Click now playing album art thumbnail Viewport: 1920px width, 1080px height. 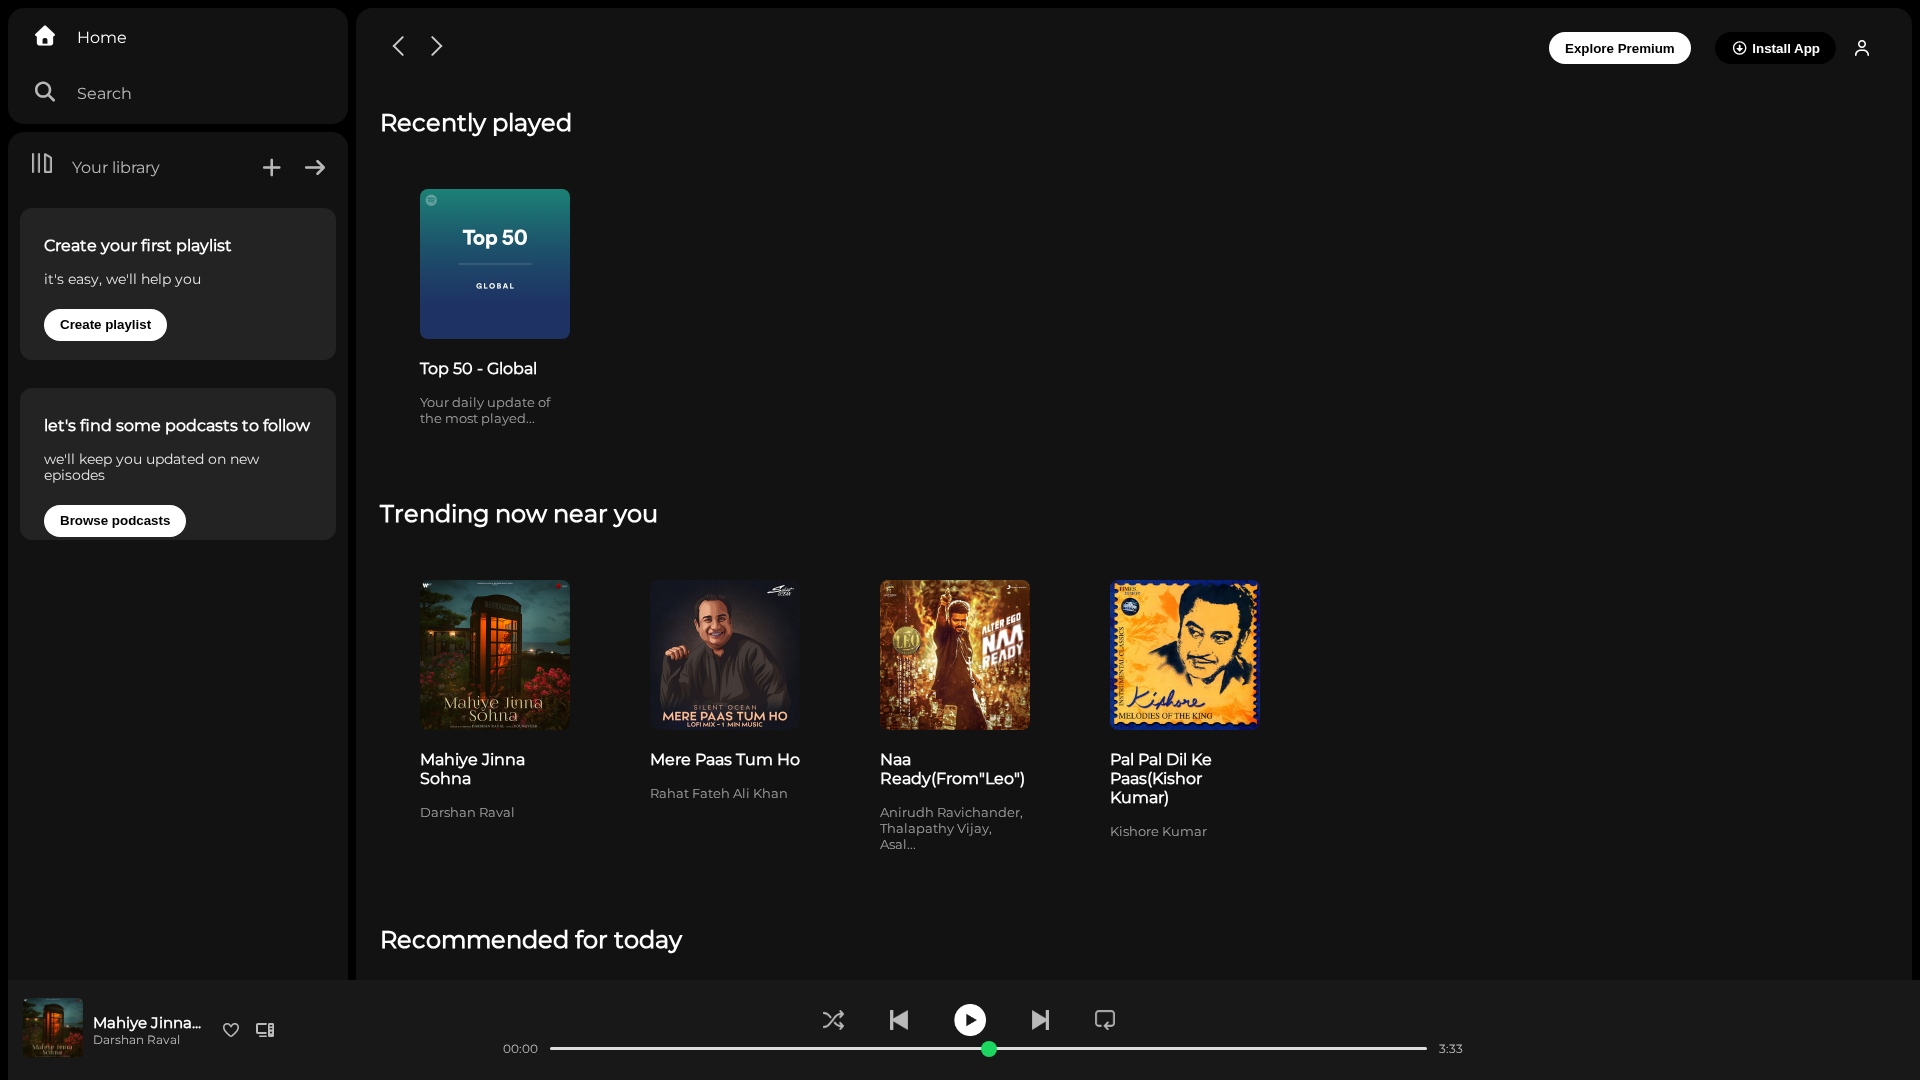click(53, 1028)
